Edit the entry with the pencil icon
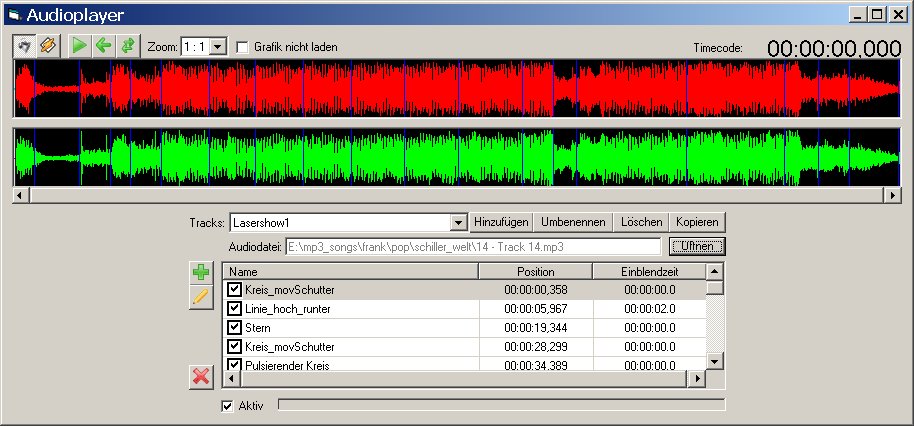The width and height of the screenshot is (914, 426). coord(201,297)
